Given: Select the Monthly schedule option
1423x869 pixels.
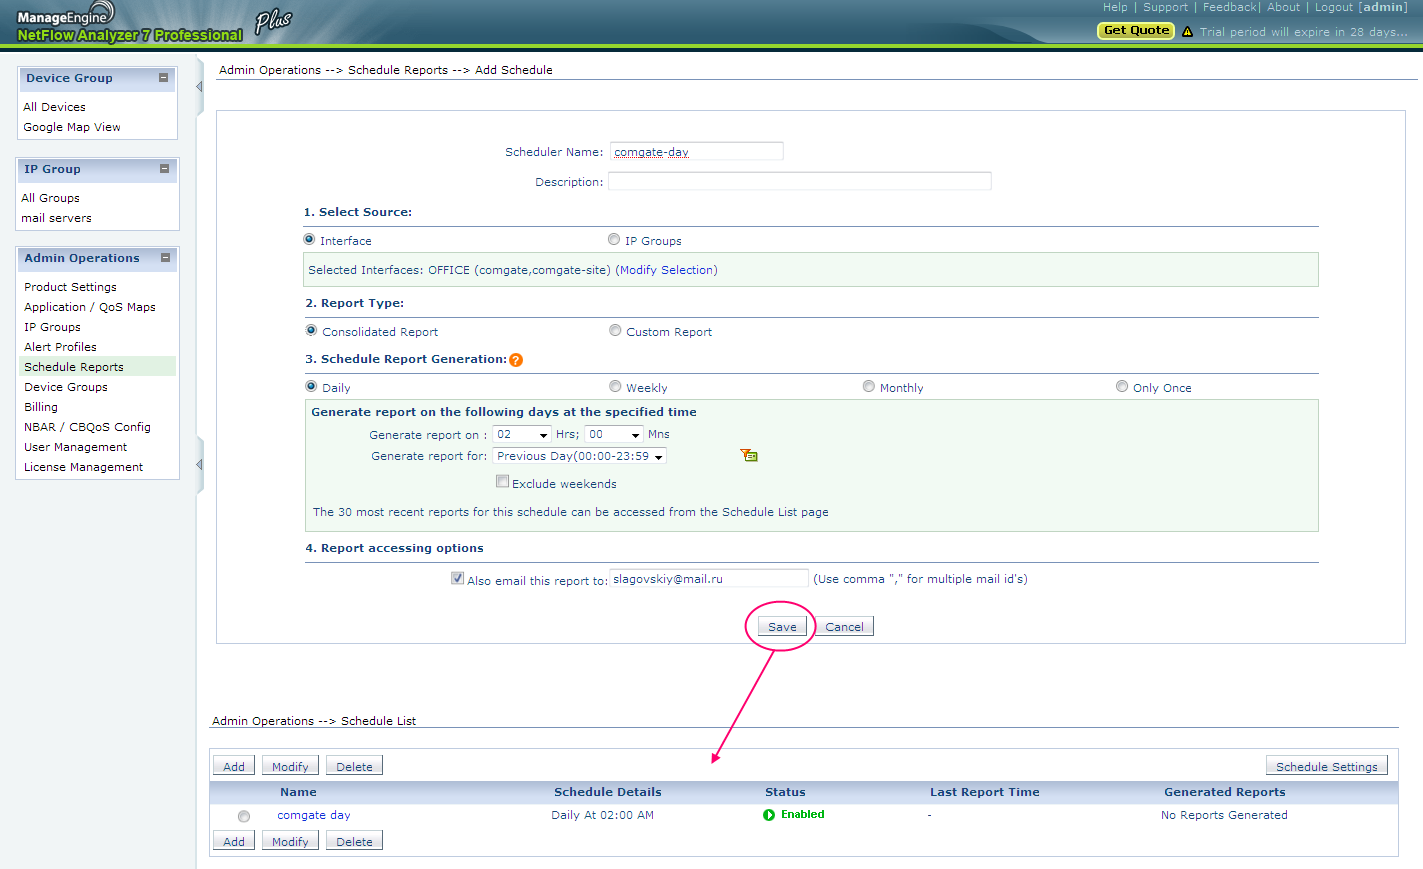Looking at the screenshot, I should click(869, 387).
